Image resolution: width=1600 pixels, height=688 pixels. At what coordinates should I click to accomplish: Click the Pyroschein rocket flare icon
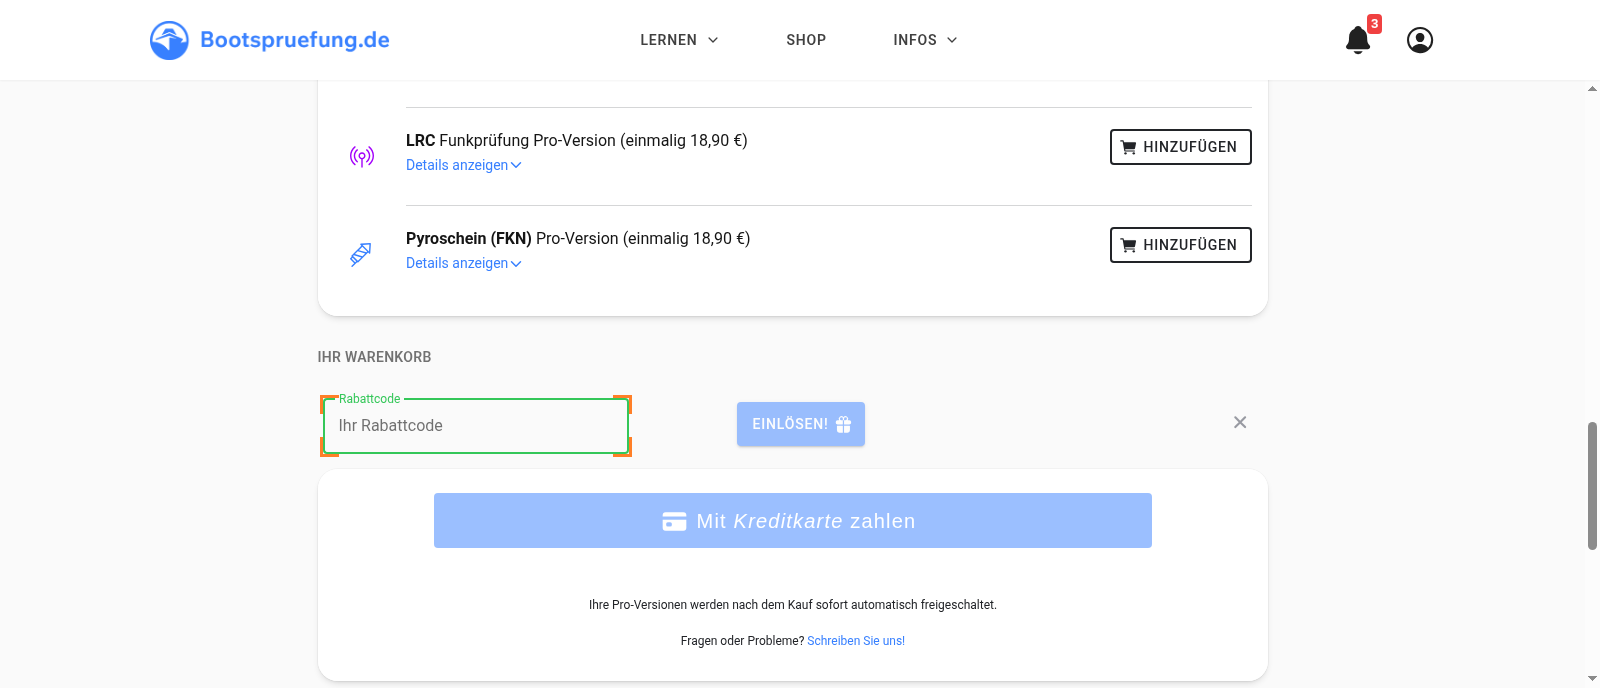[361, 254]
